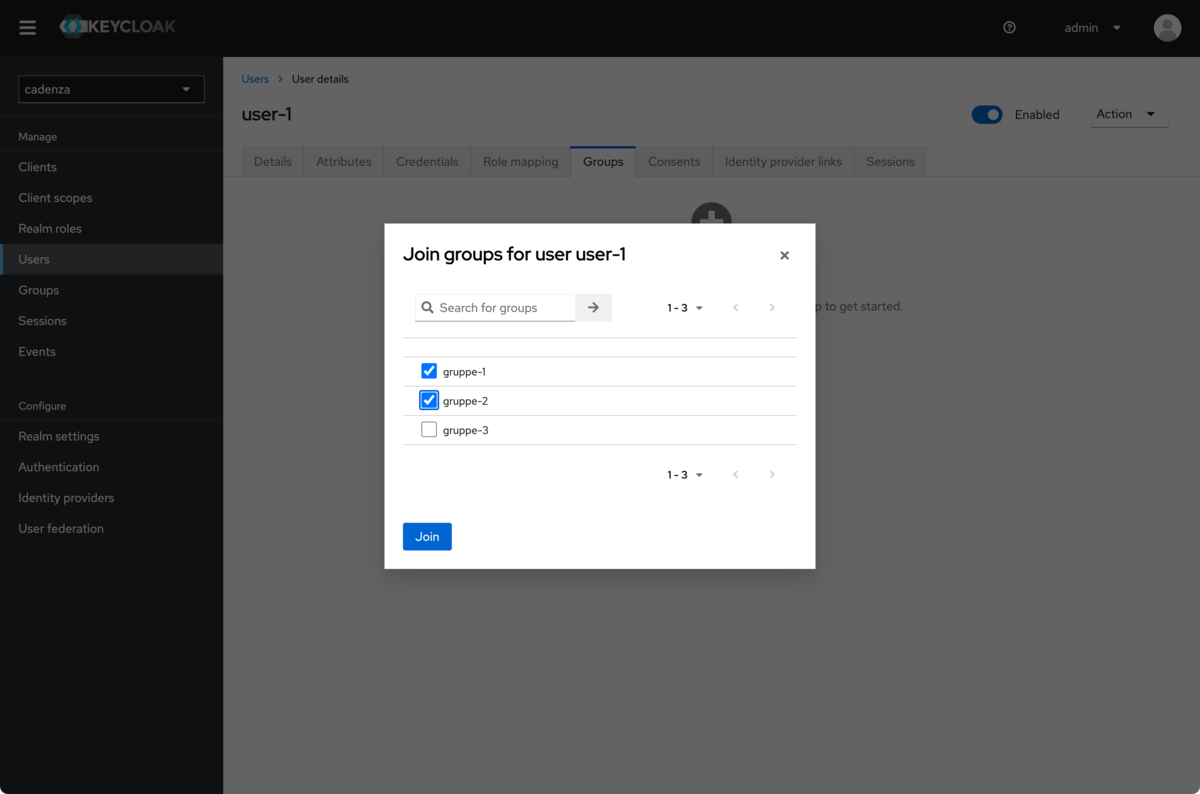Check the gruppe-3 checkbox
The height and width of the screenshot is (794, 1200).
429,428
